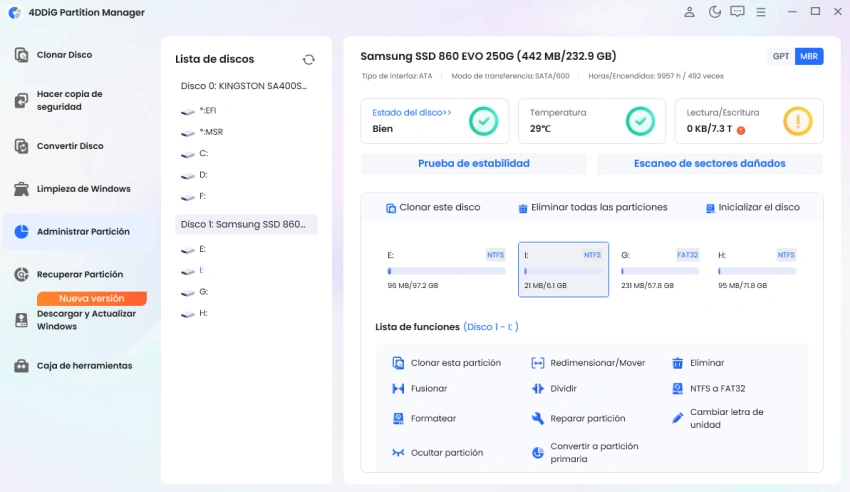Screen dimensions: 850x492
Task: Click the Reparar partición wrench icon
Action: 537,418
